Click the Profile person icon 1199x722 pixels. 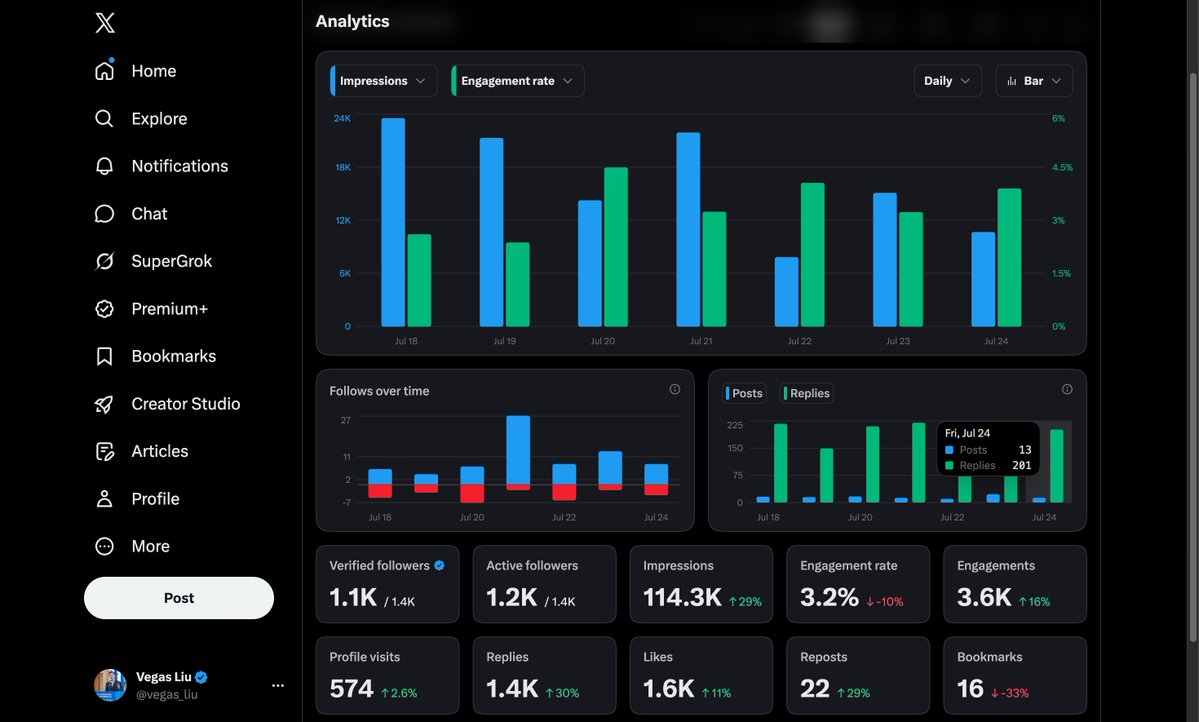[104, 499]
